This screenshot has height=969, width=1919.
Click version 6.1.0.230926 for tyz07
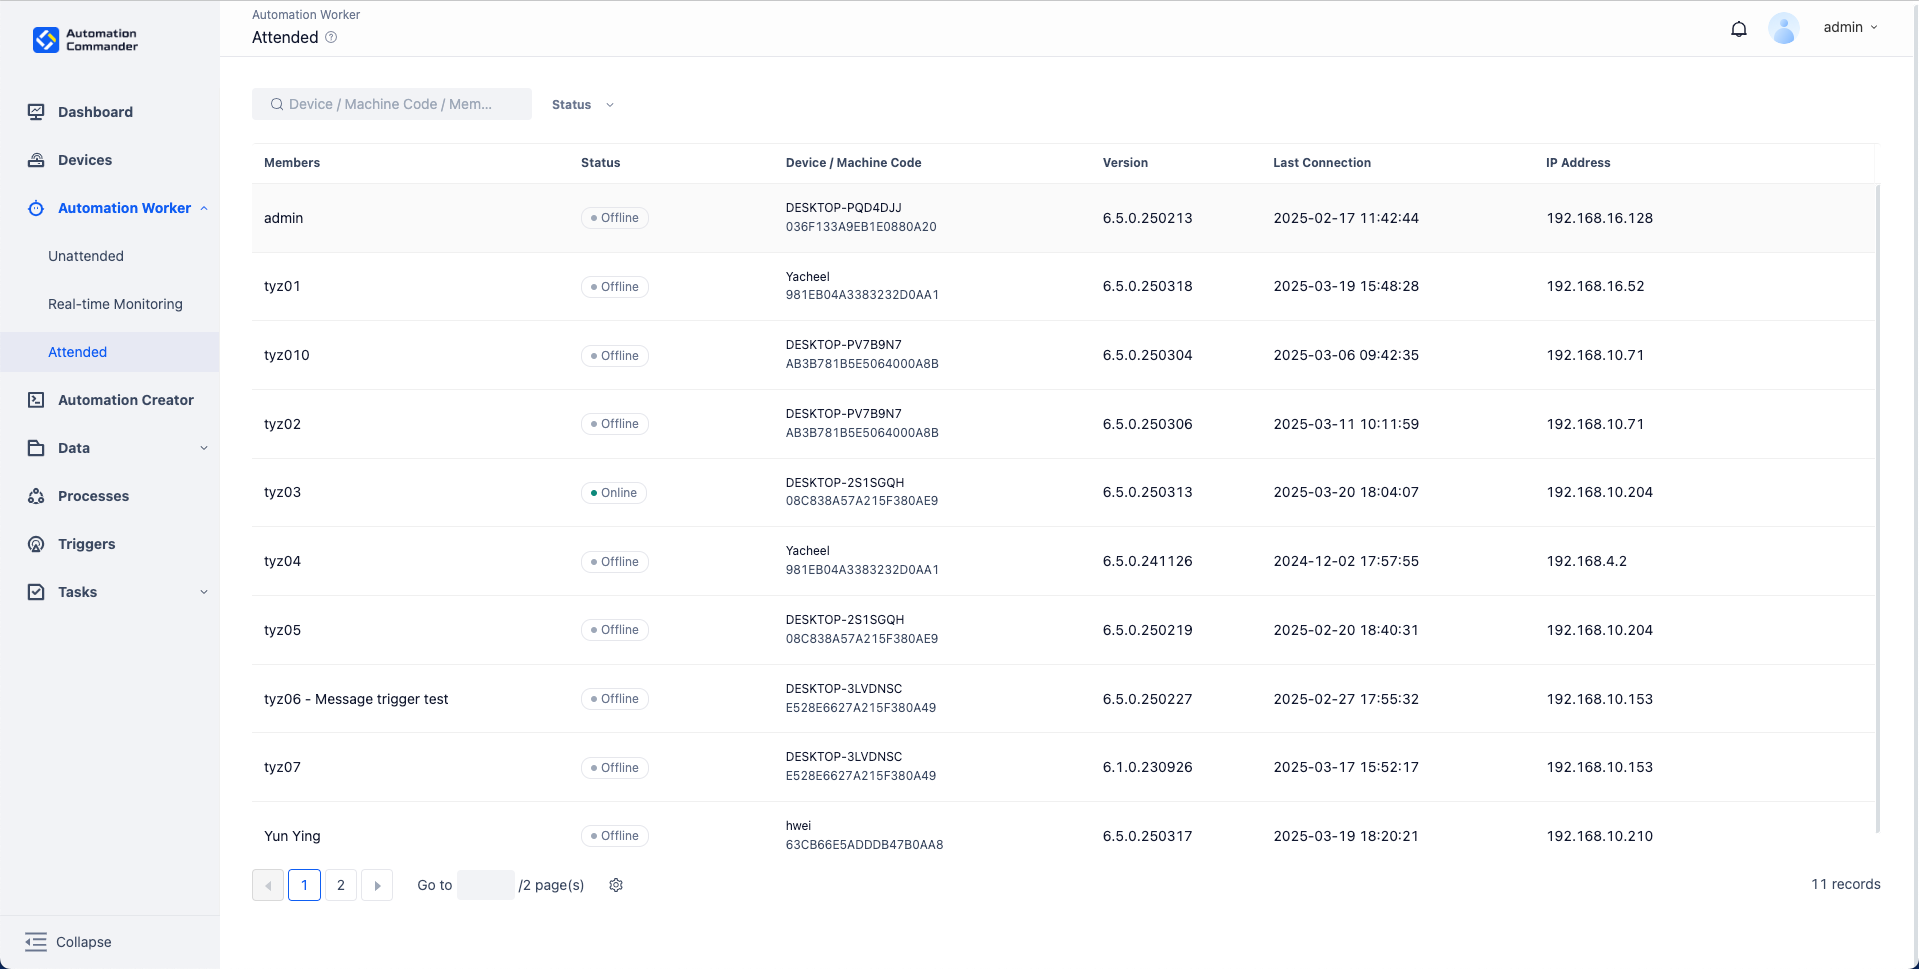(x=1148, y=767)
